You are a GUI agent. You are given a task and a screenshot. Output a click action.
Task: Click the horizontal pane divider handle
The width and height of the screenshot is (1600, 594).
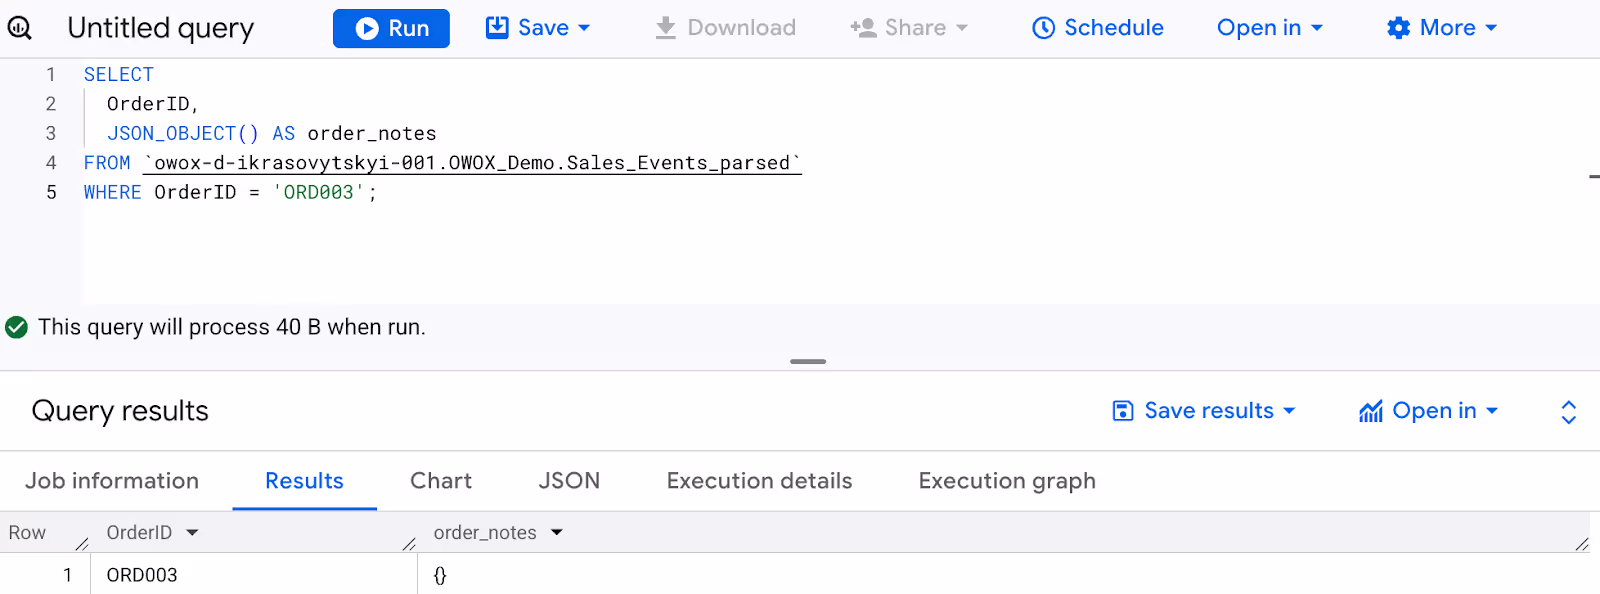point(808,361)
